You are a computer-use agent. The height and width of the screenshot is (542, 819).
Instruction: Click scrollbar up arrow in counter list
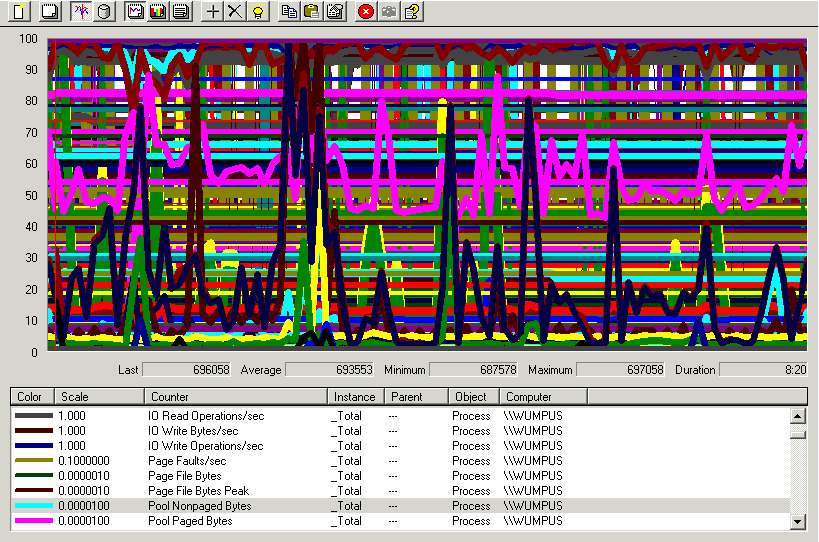pos(798,416)
